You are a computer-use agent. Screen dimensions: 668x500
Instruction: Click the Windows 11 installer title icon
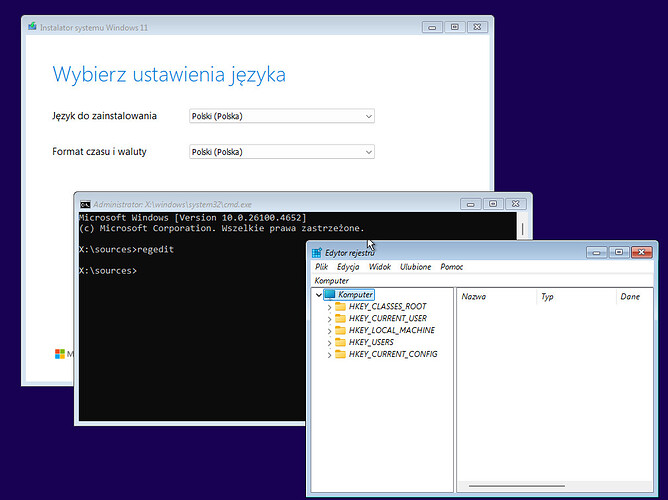[32, 27]
